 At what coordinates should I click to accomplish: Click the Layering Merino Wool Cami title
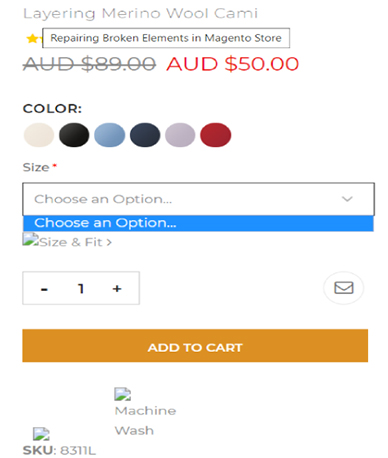[x=140, y=14]
